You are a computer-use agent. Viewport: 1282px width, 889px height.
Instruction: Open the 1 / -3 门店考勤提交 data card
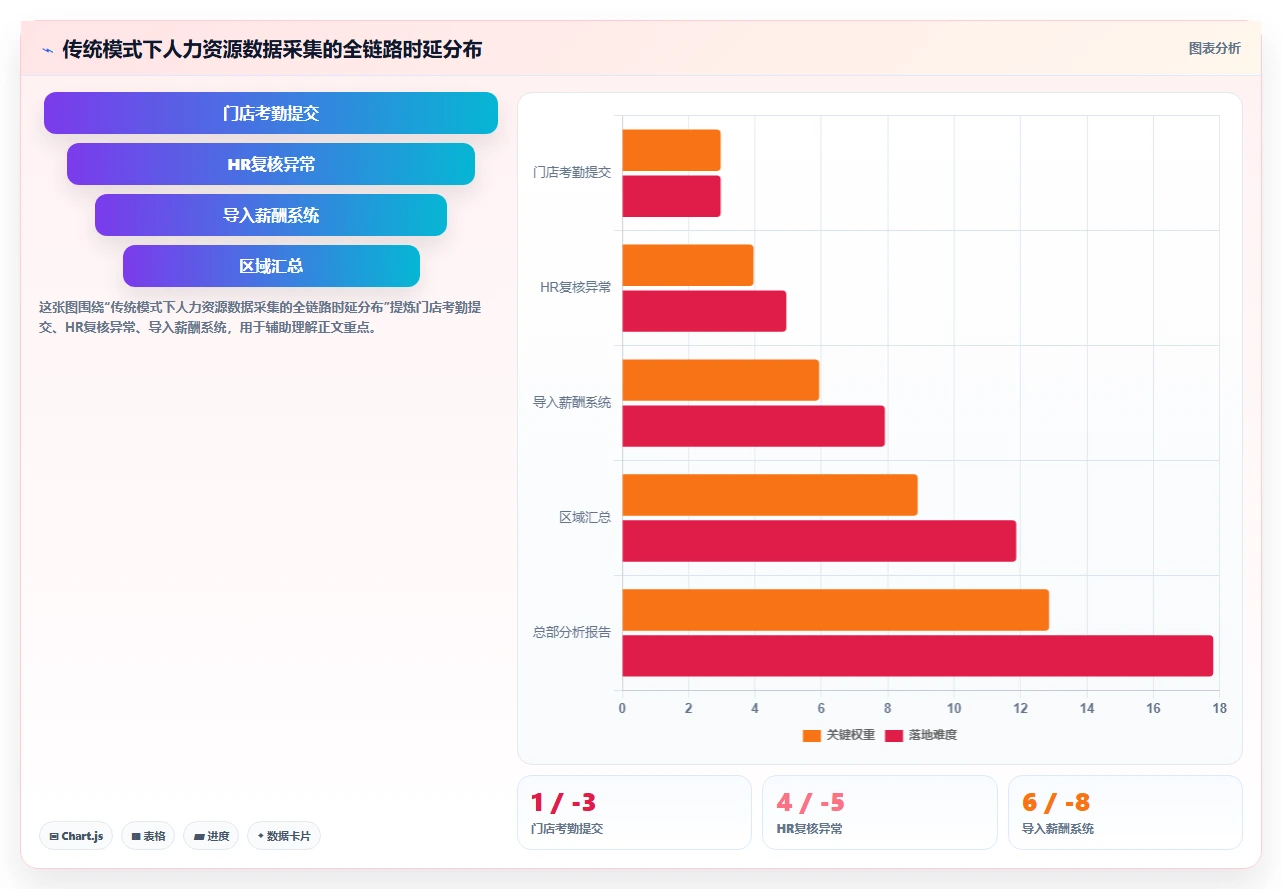[x=634, y=812]
